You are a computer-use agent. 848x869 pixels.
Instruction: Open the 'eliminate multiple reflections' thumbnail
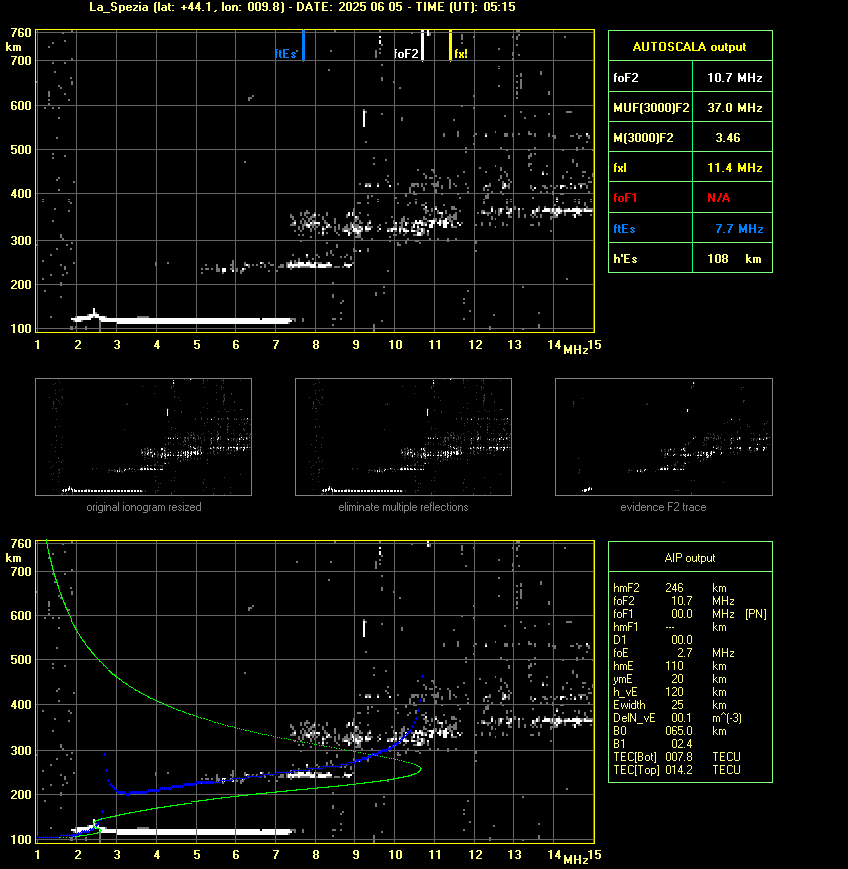click(x=403, y=437)
